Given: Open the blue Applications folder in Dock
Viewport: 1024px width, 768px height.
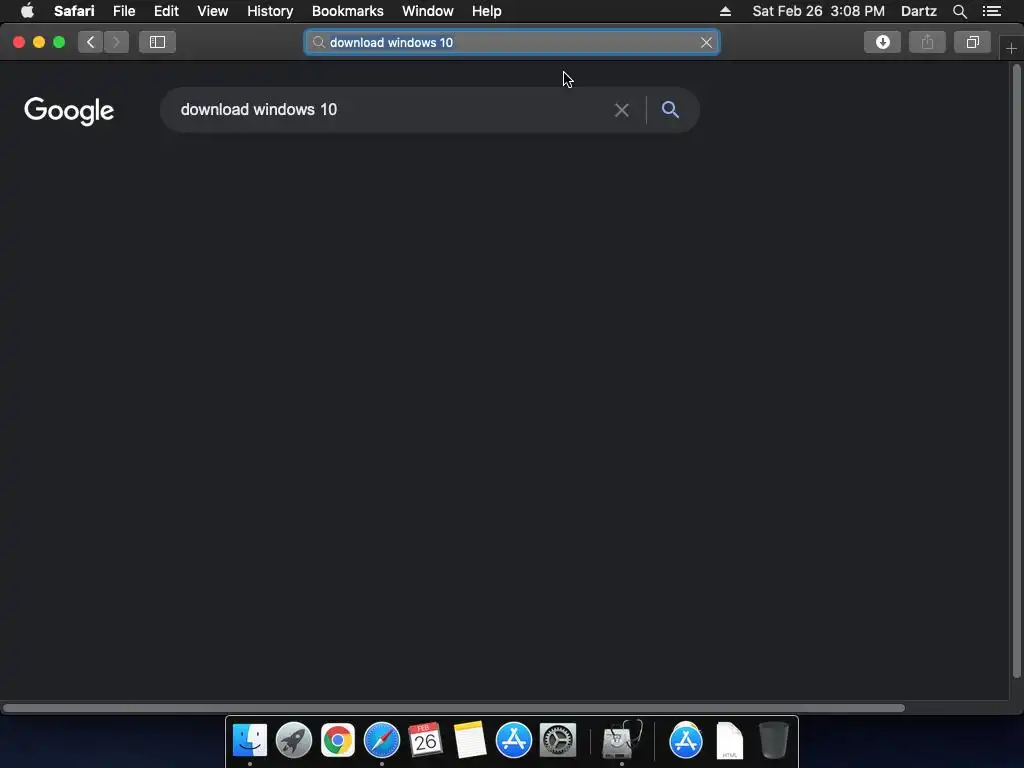Looking at the screenshot, I should click(x=686, y=741).
